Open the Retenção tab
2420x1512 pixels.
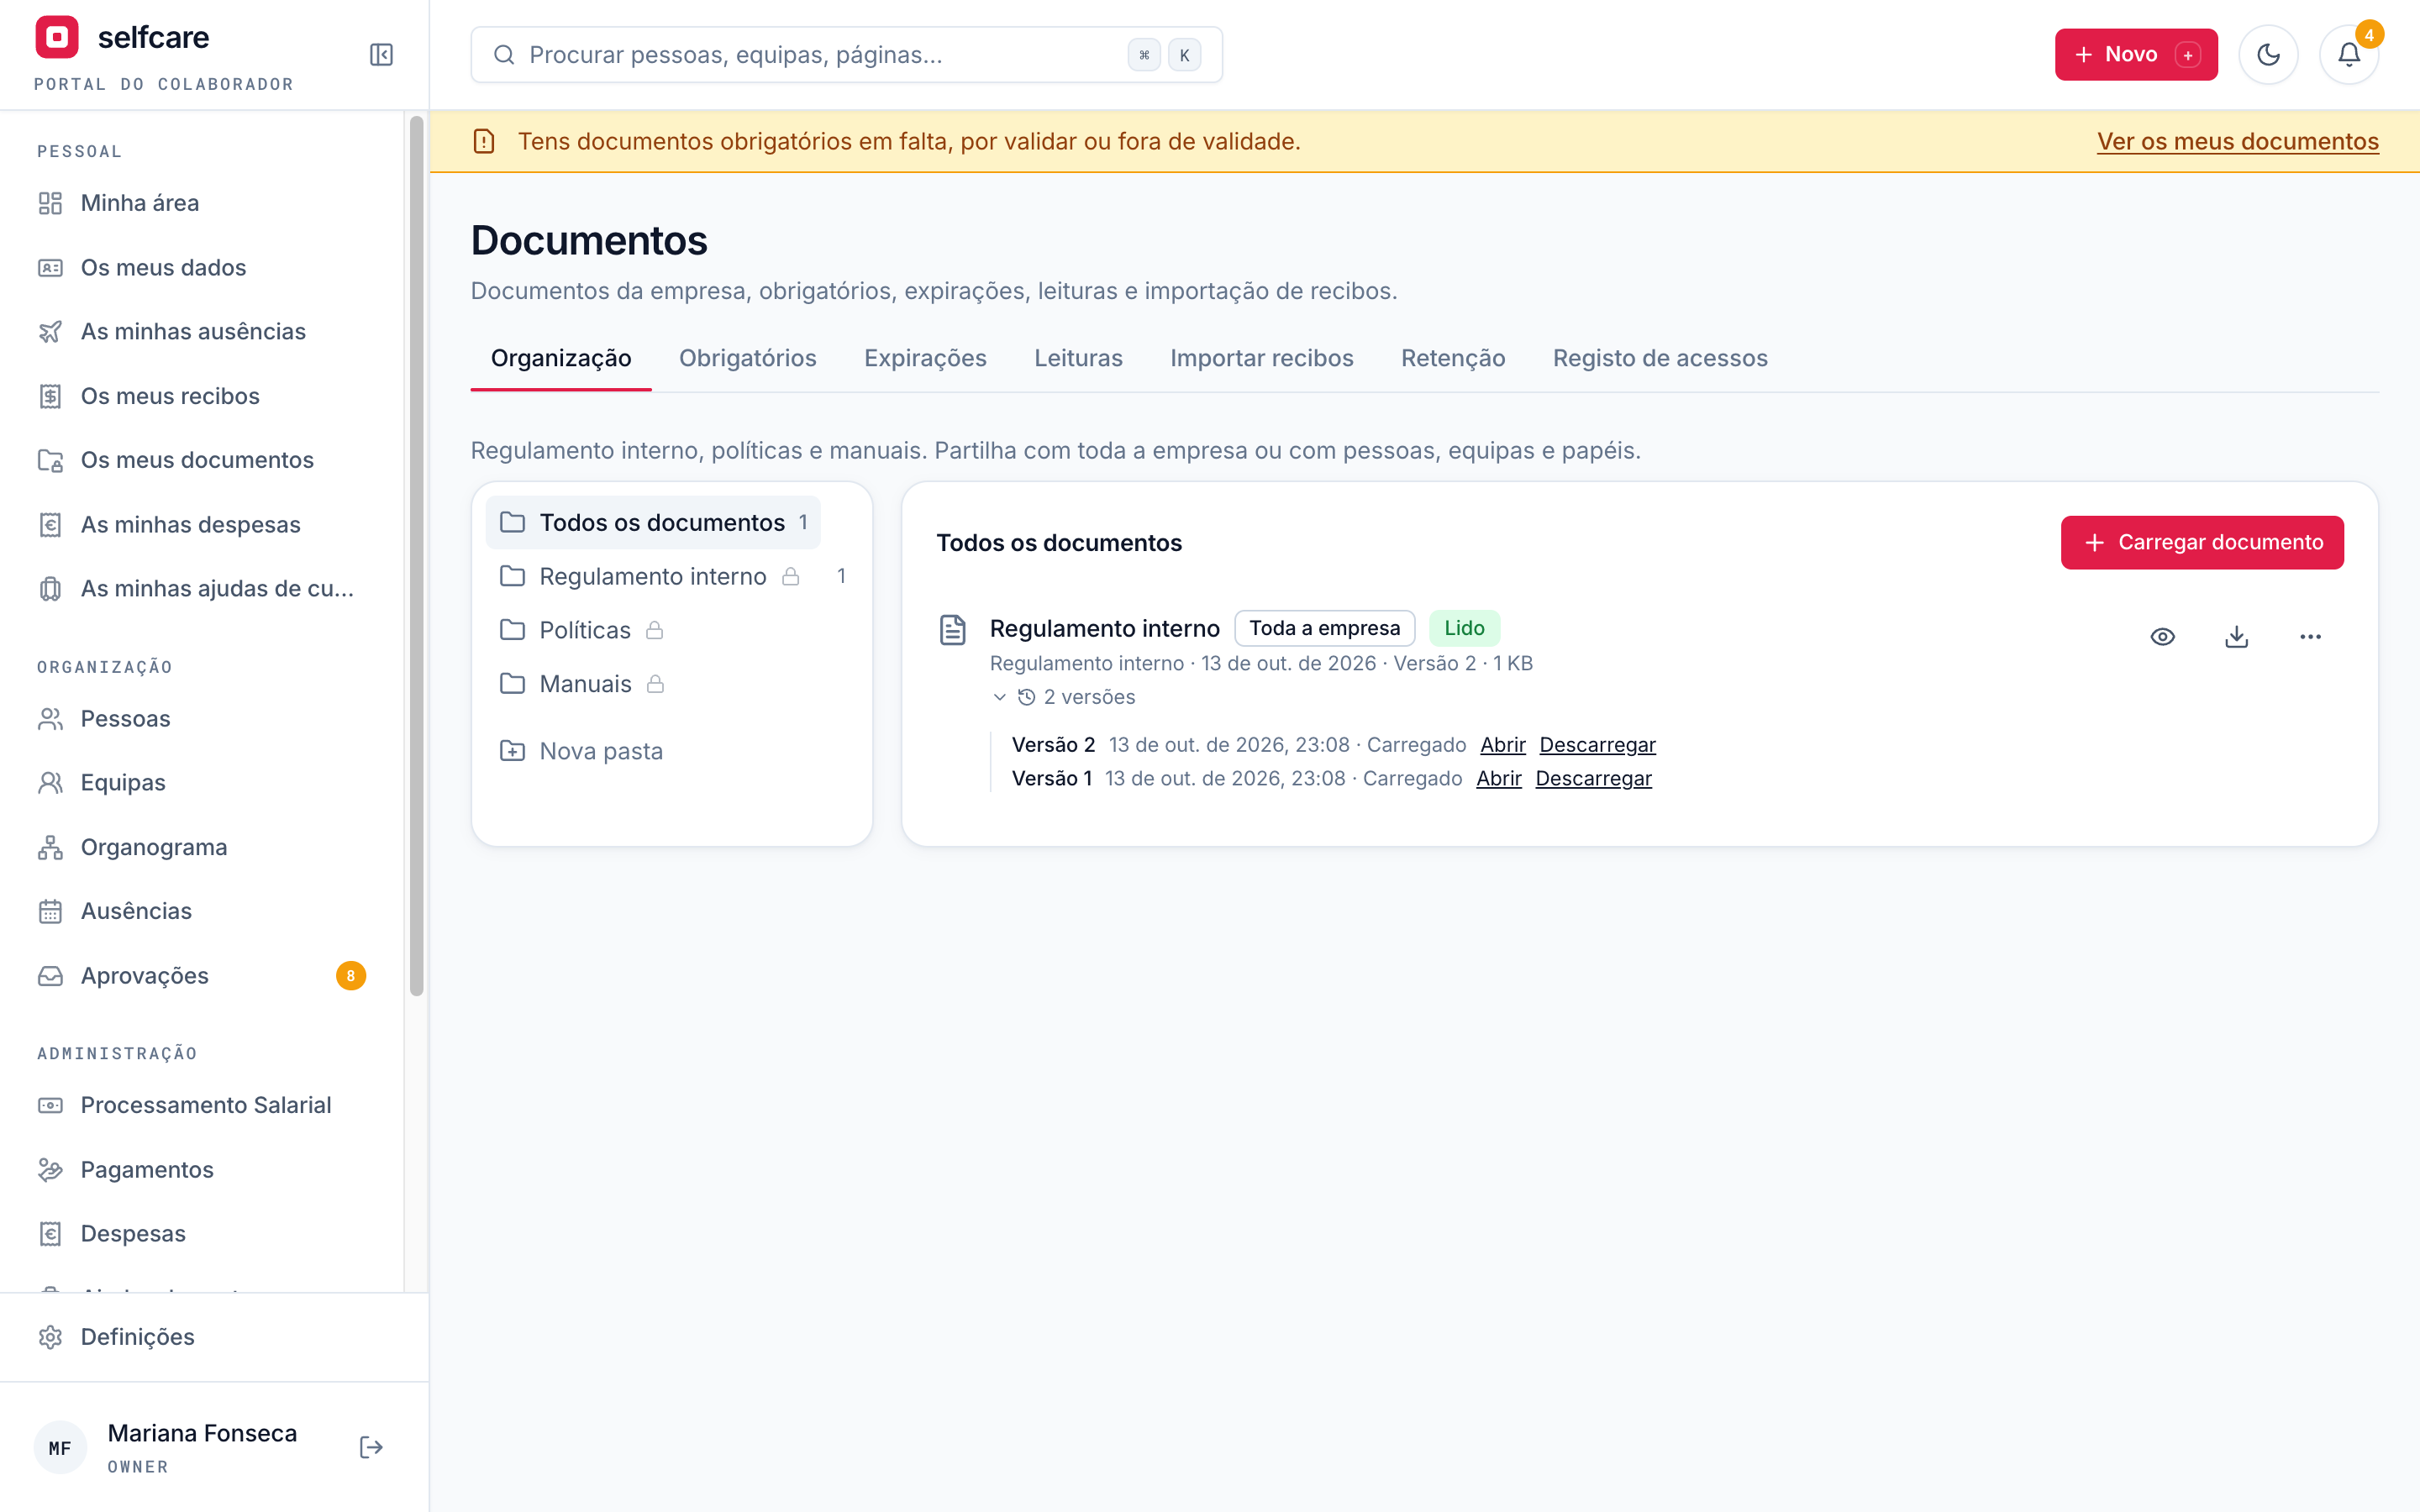tap(1452, 358)
